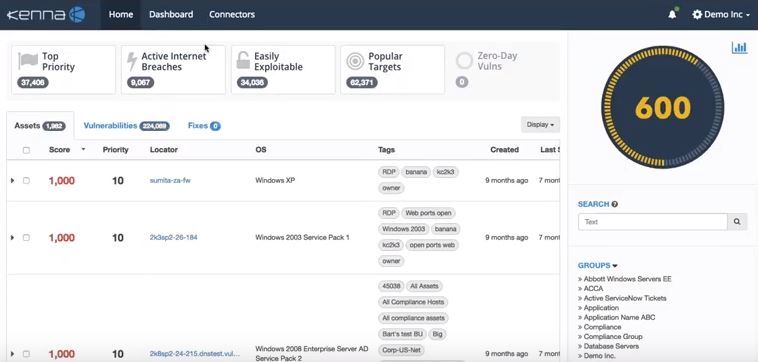Click the Windows 2003 Service Pack 1 cell
This screenshot has height=362, width=758.
pos(302,237)
